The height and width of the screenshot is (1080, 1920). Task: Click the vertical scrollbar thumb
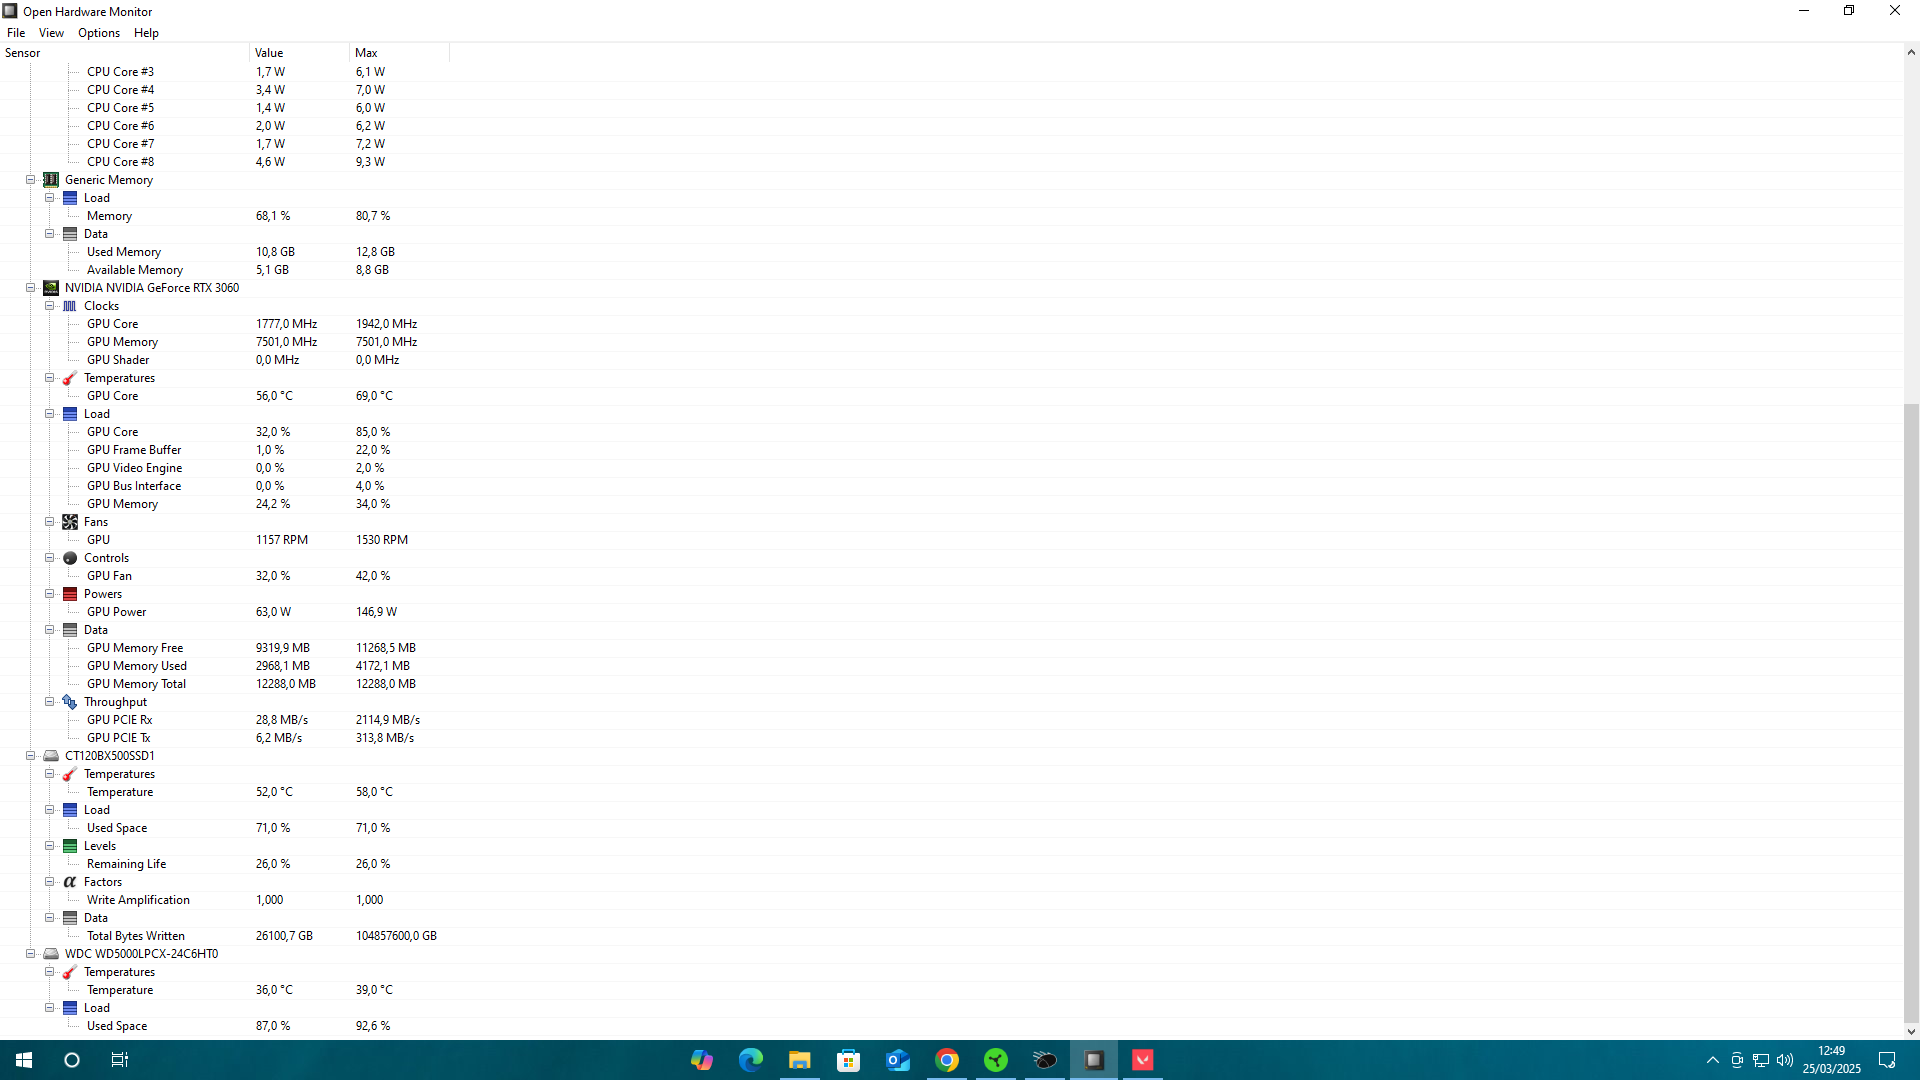(1911, 711)
